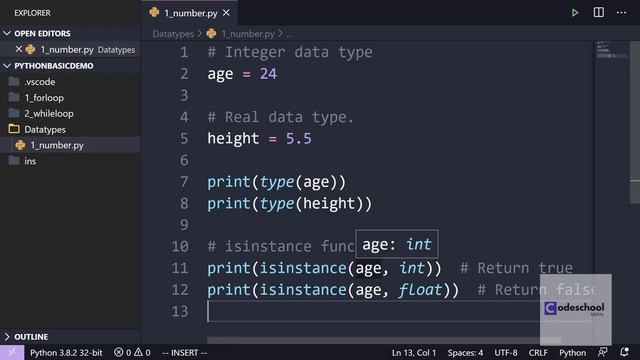
Task: Click the EXPLORER panel title
Action: tap(32, 13)
